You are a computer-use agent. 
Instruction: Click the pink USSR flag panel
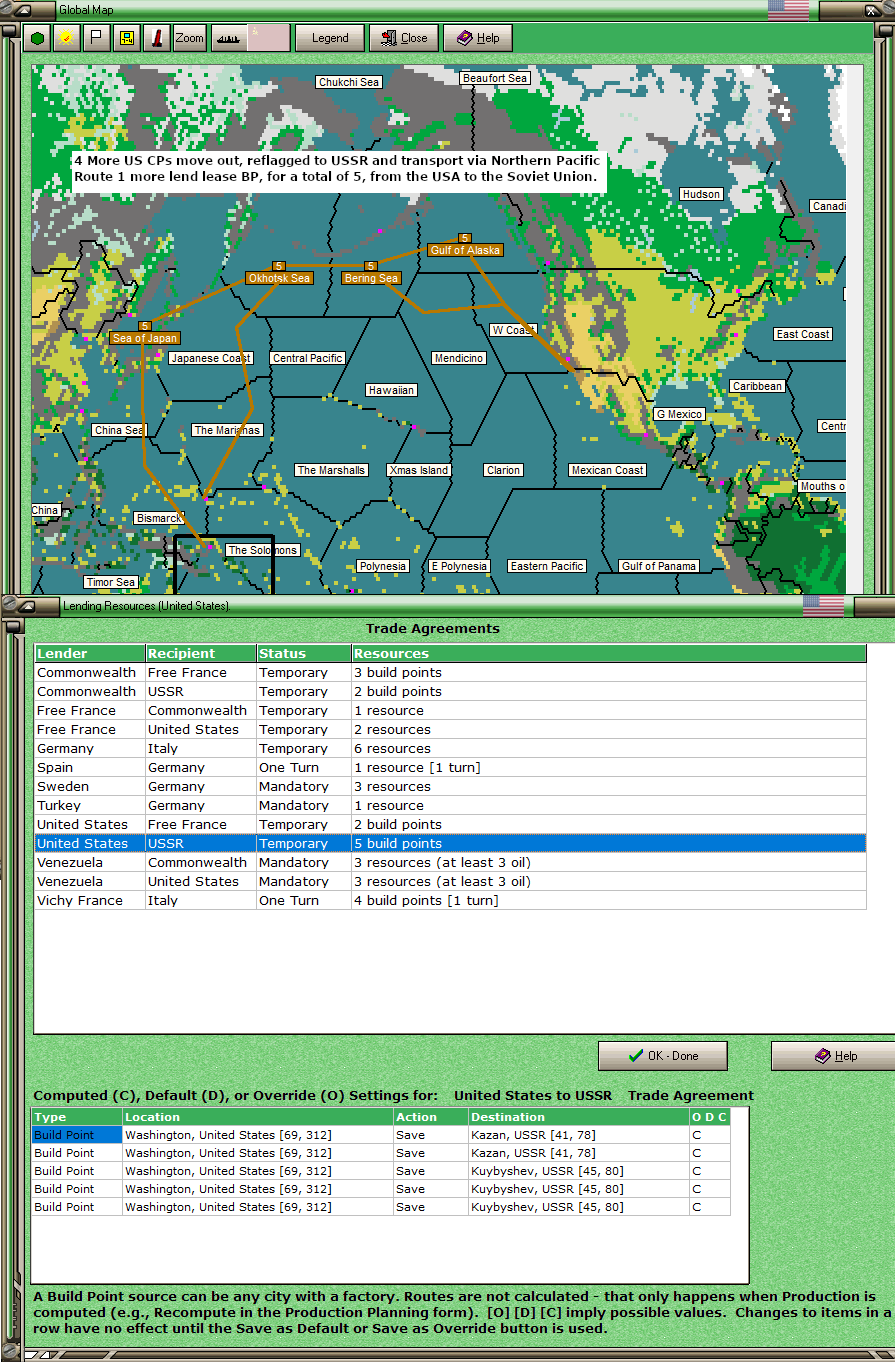pos(268,38)
